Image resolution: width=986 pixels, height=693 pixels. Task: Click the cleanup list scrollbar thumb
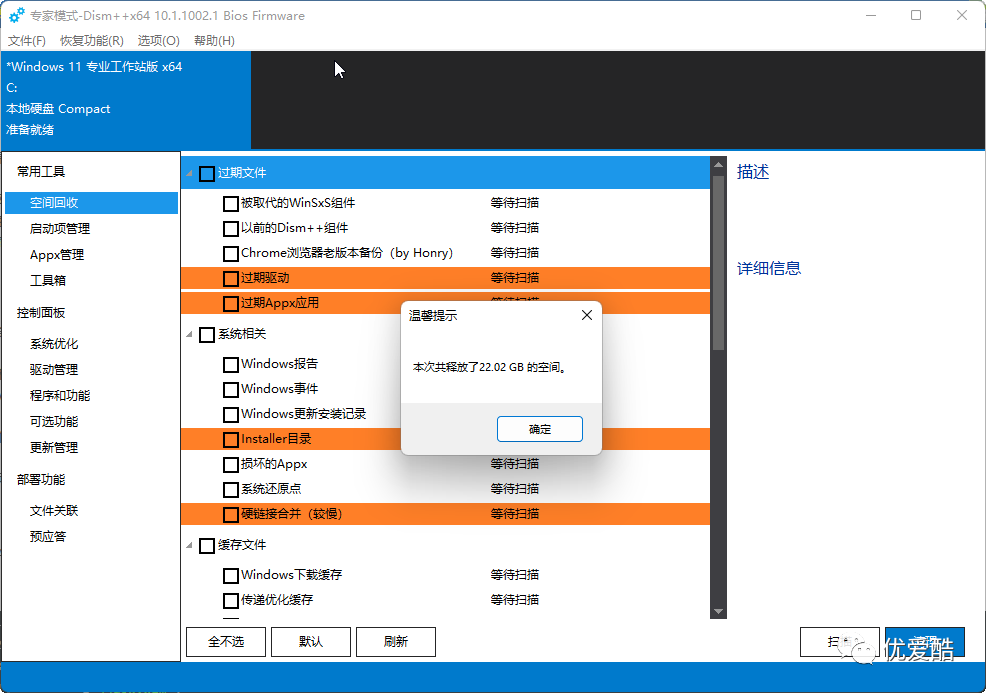pyautogui.click(x=718, y=261)
